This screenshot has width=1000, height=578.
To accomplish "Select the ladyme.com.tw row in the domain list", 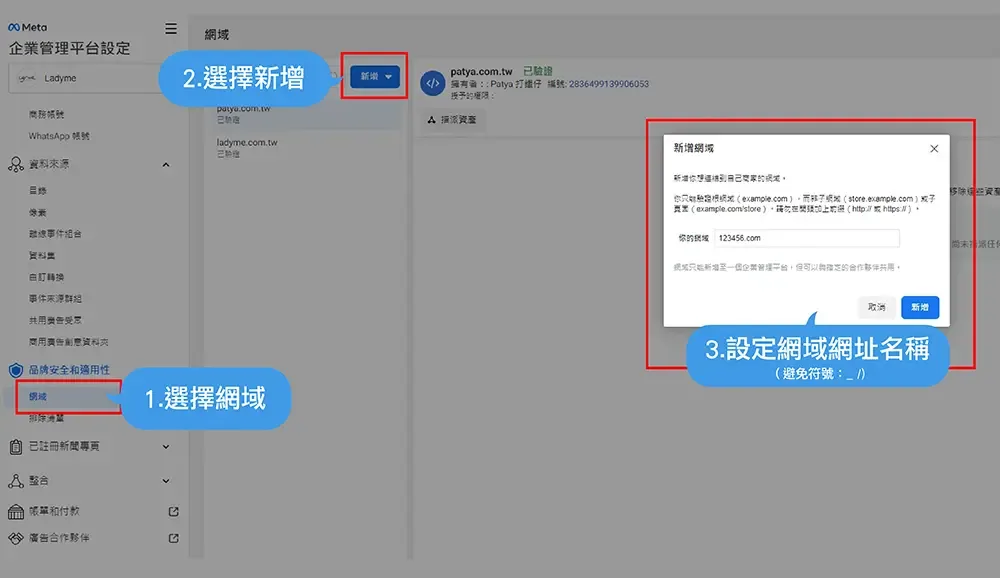I will 303,147.
